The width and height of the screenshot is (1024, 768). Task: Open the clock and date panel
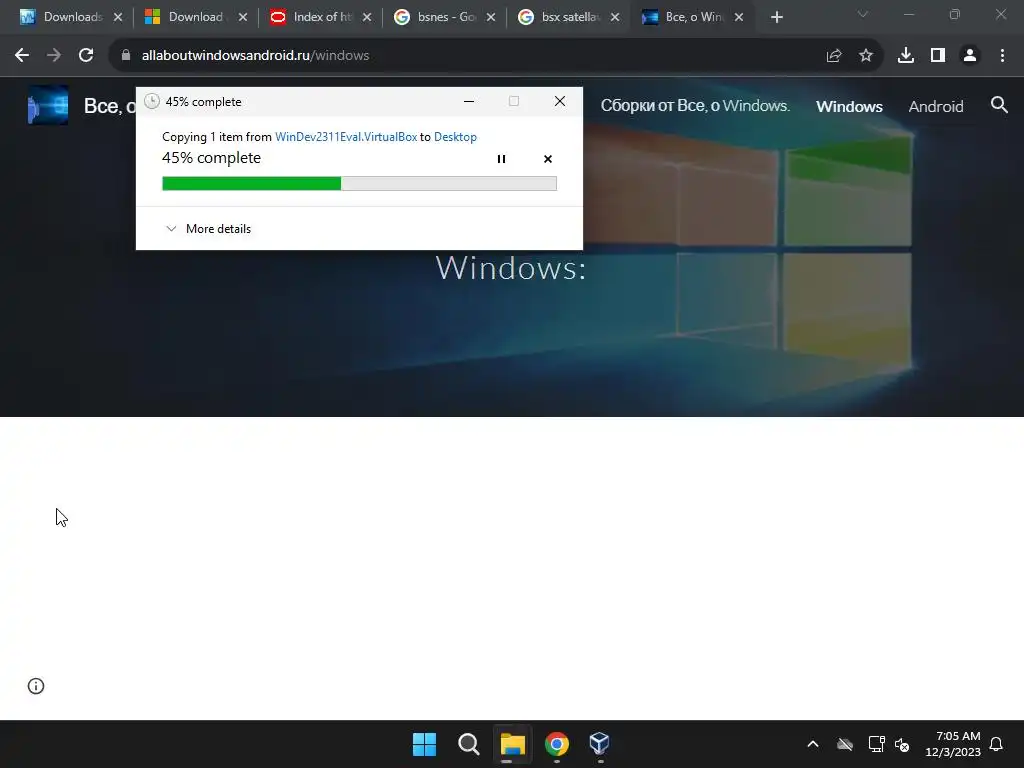(x=953, y=744)
